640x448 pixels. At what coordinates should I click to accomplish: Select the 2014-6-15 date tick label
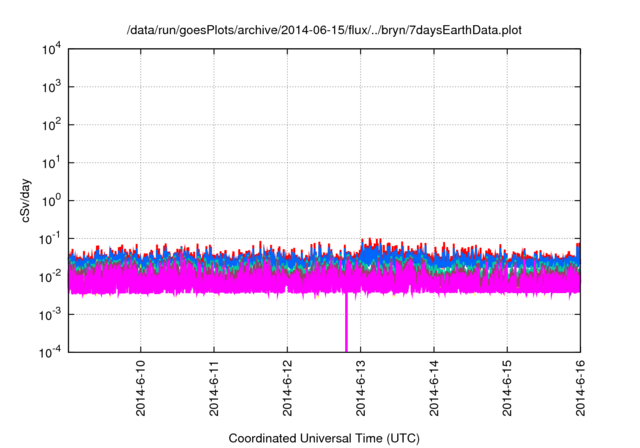(x=507, y=388)
